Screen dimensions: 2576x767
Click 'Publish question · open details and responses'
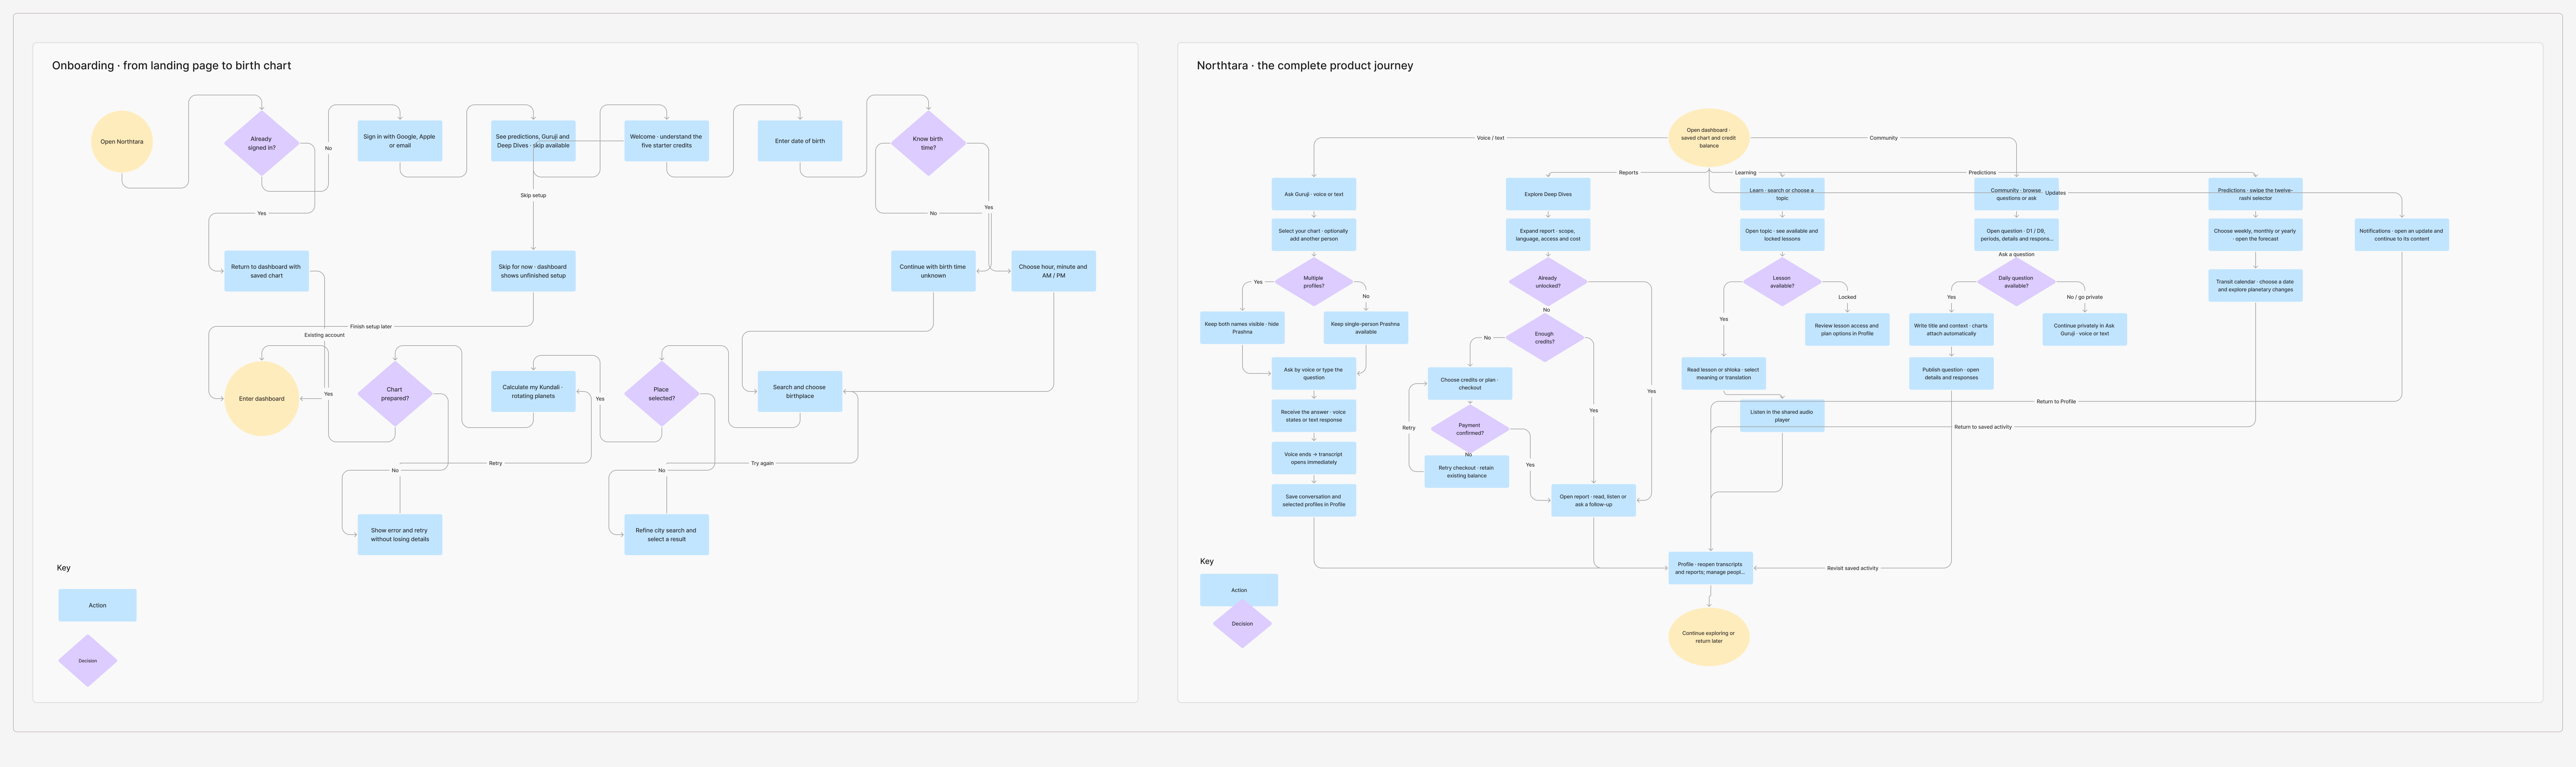(x=1951, y=374)
